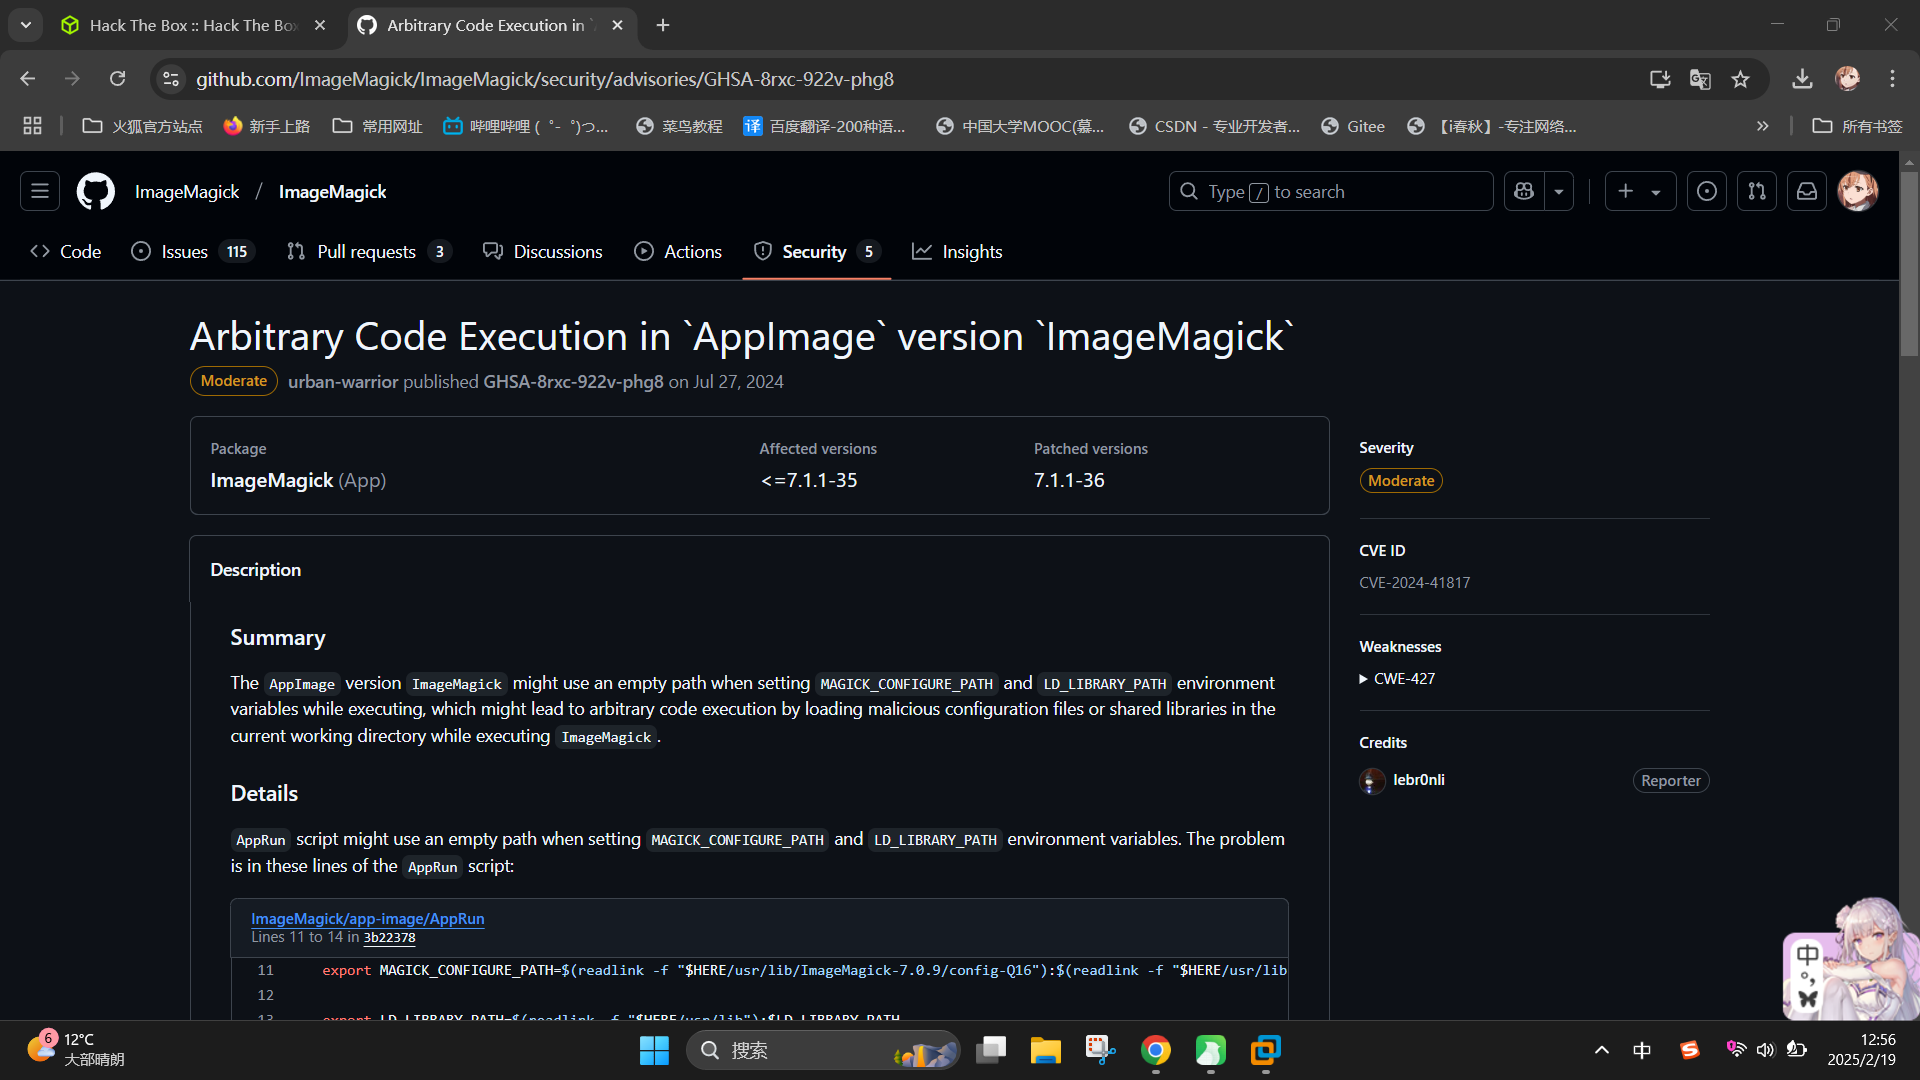Image resolution: width=1920 pixels, height=1080 pixels.
Task: Open the Windows Start menu
Action: 654,1050
